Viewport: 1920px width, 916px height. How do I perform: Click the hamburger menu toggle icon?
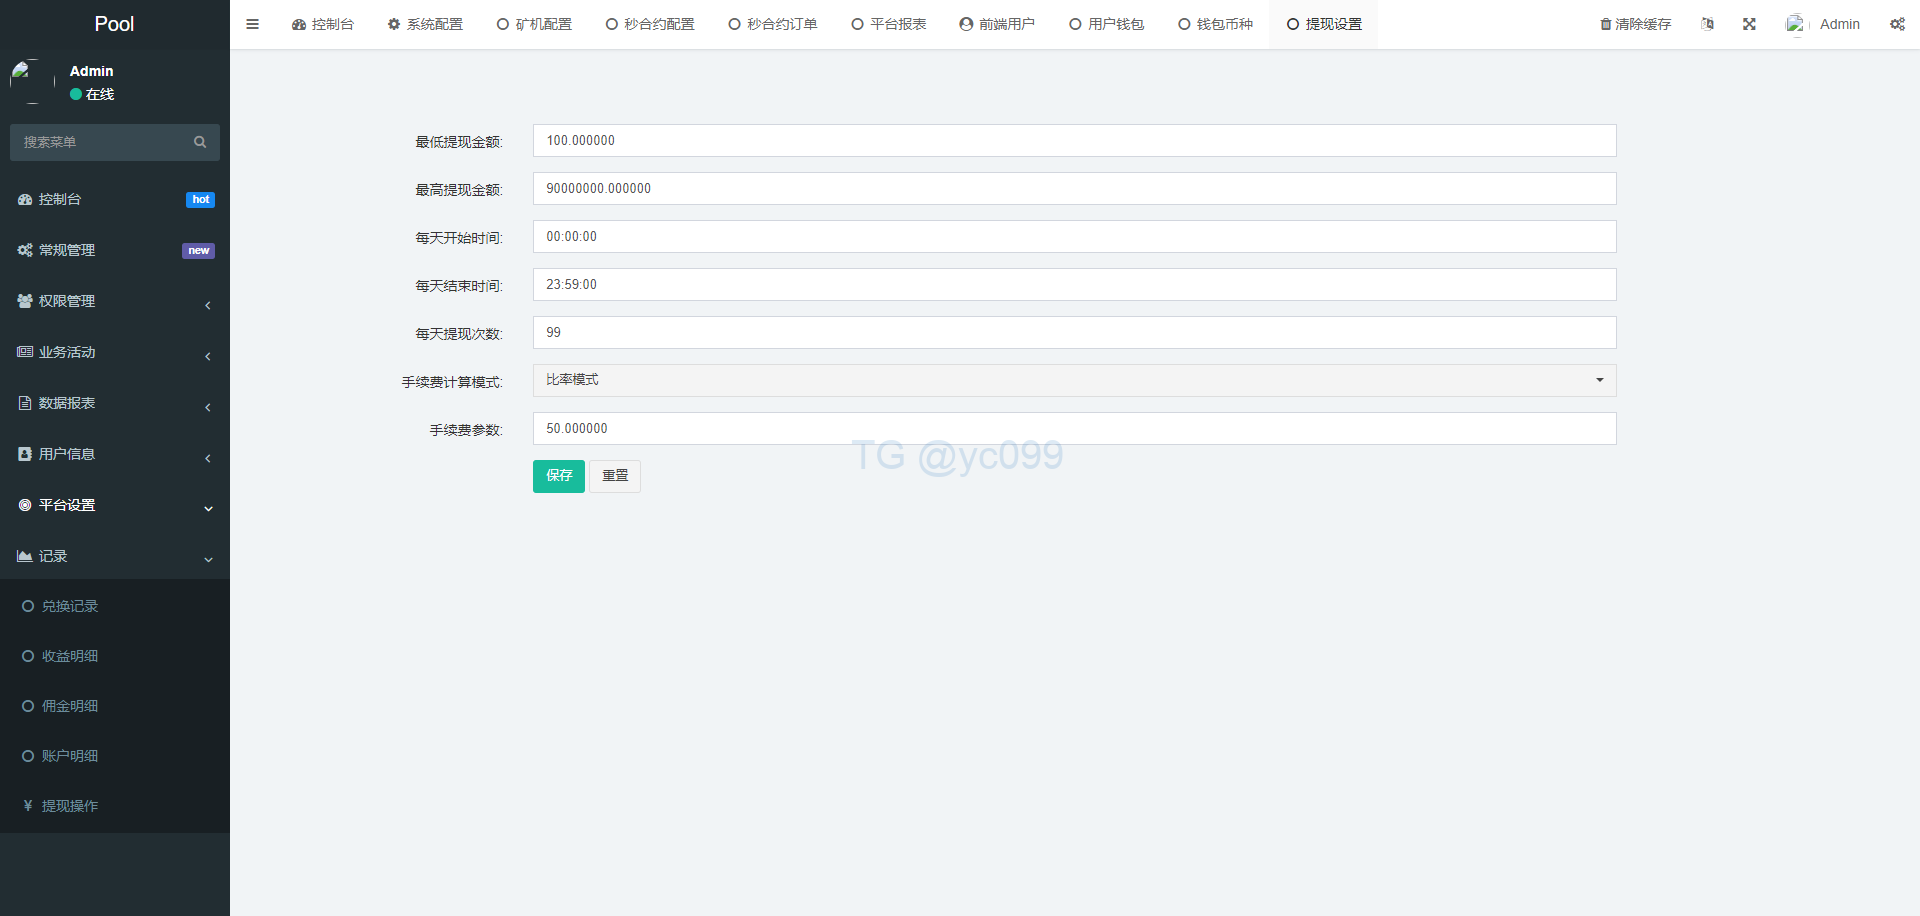(252, 24)
